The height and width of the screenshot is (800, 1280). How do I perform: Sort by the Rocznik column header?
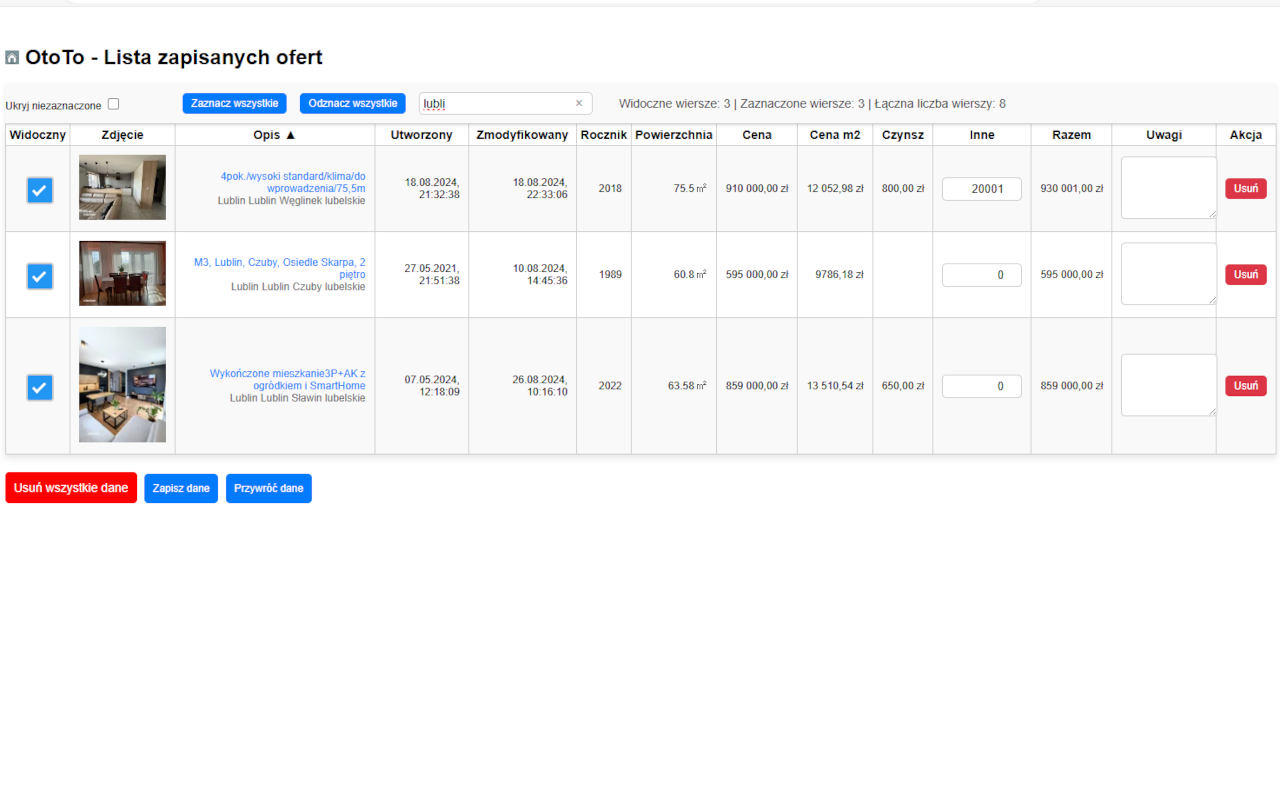(604, 135)
